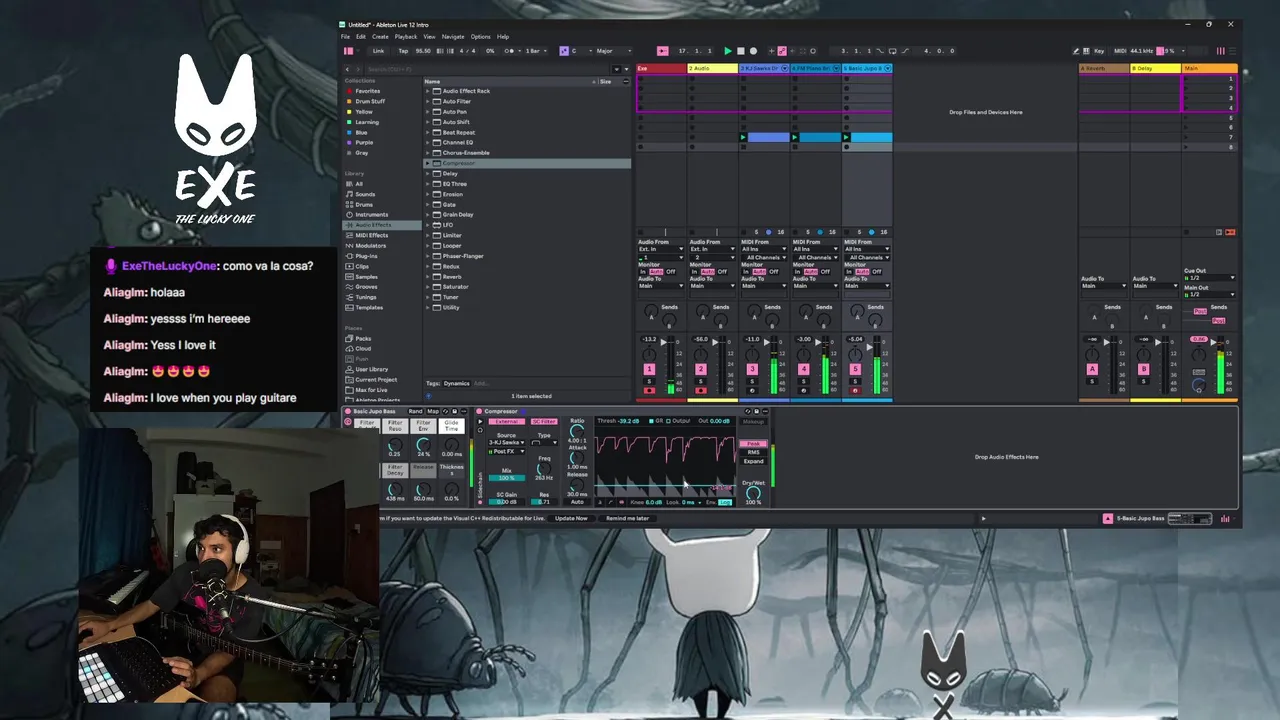Viewport: 1280px width, 720px height.
Task: Expand the Auto Filter folder
Action: point(428,101)
